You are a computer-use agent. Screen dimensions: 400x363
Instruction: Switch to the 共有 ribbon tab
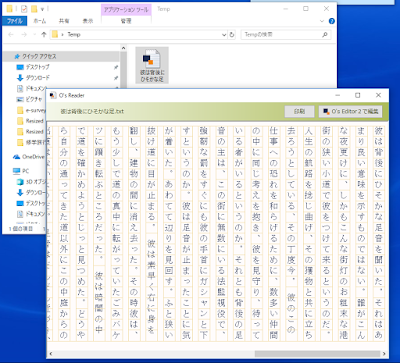[x=64, y=21]
